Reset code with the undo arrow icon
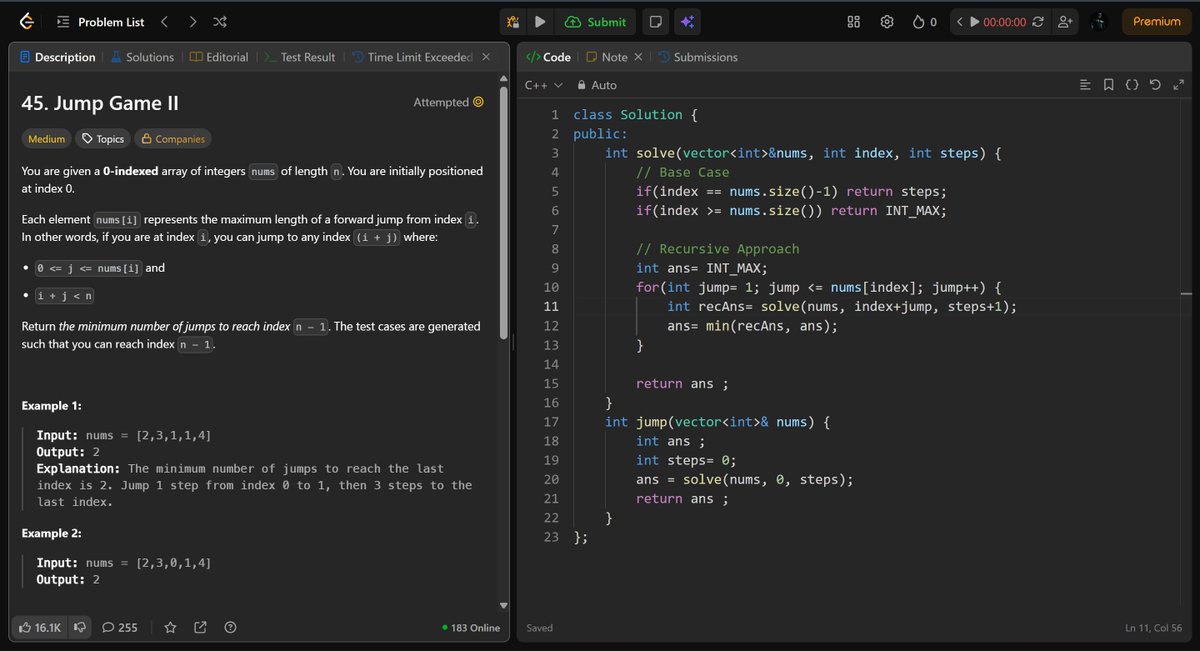The image size is (1200, 651). pyautogui.click(x=1155, y=85)
